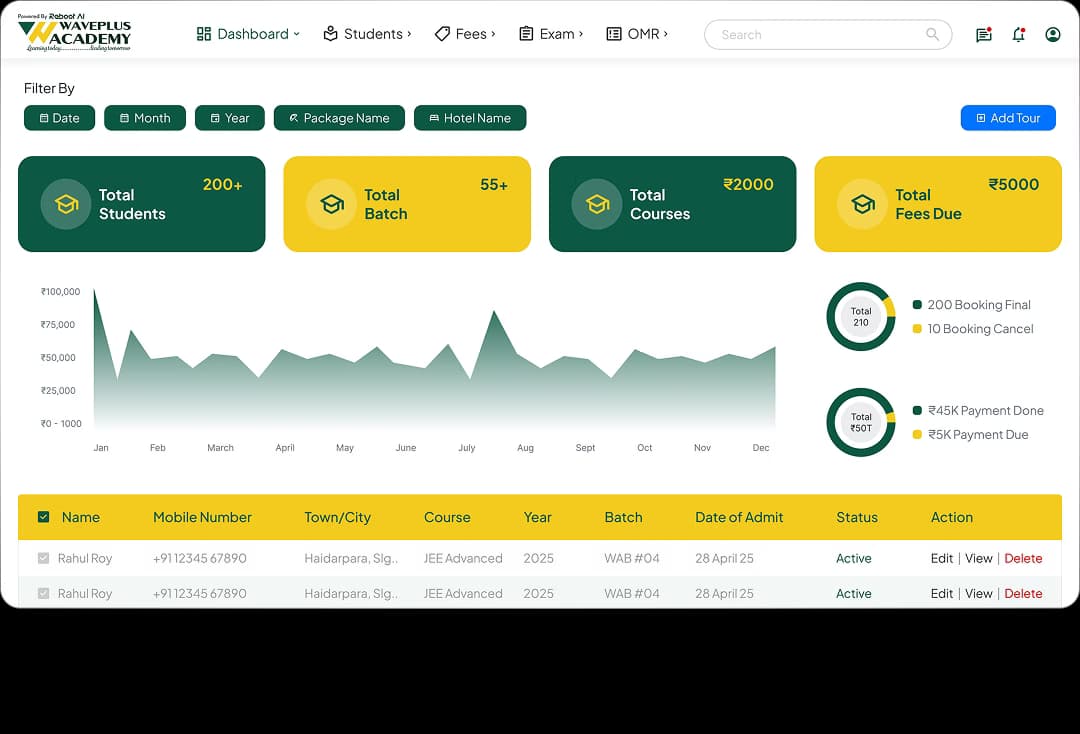Click the Total Students graduation cap icon
This screenshot has height=734, width=1080.
65,204
